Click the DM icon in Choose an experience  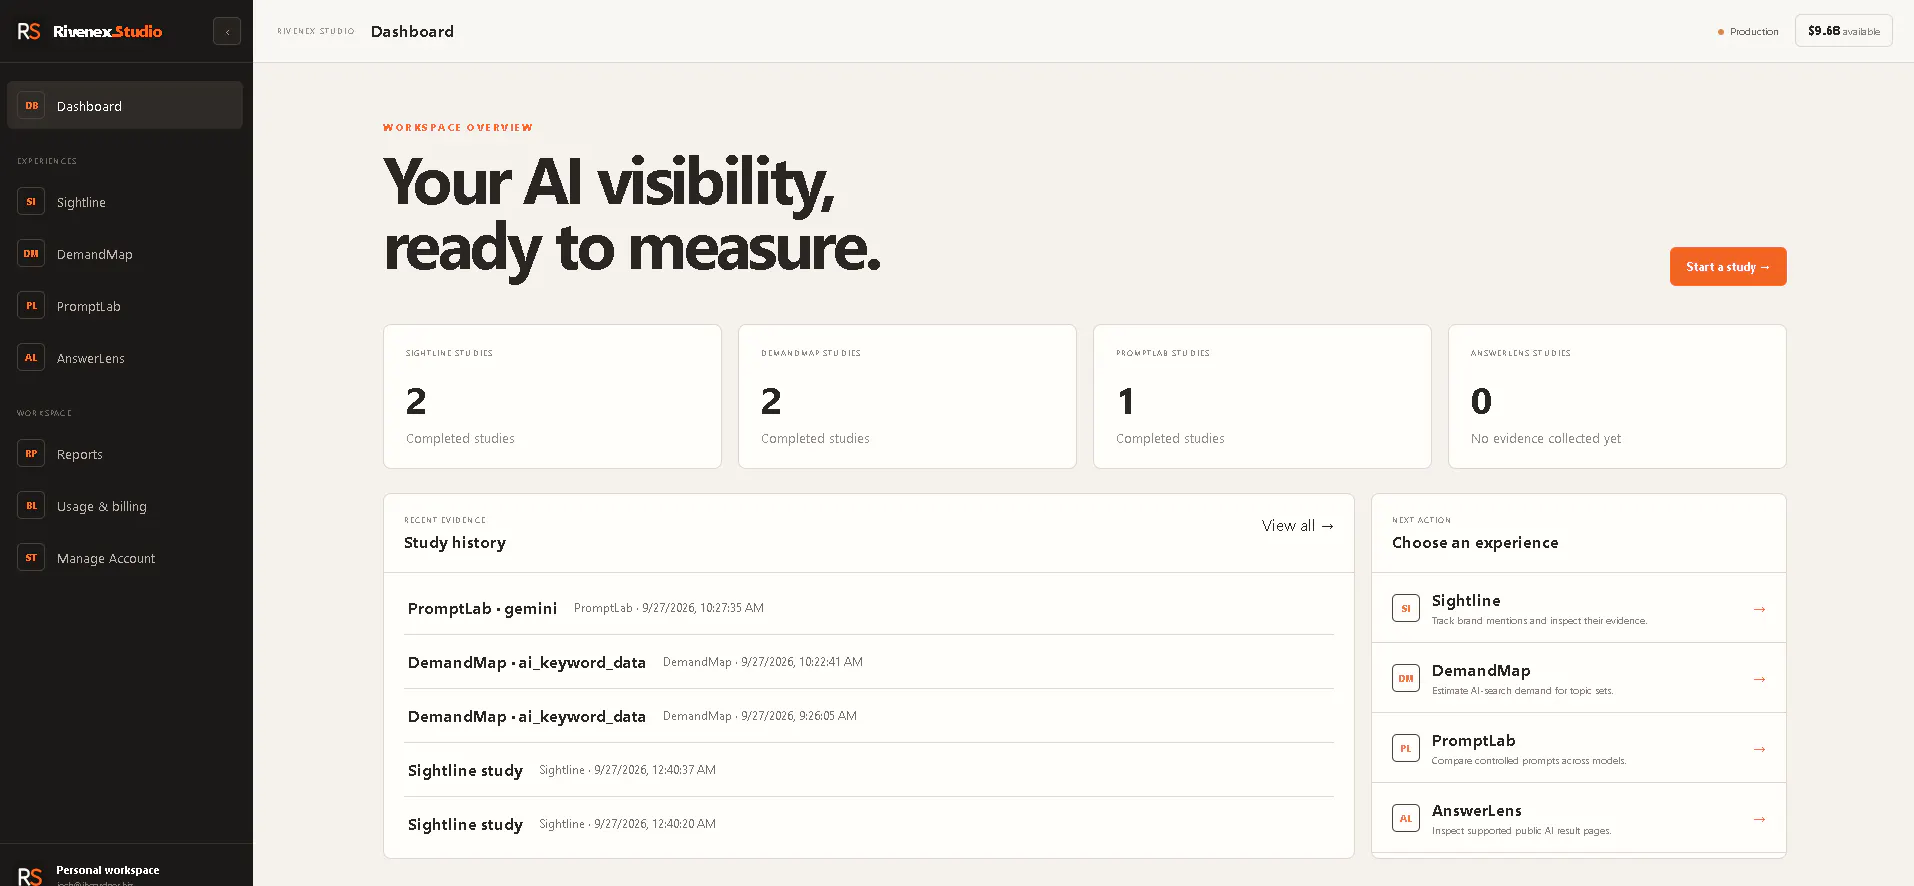(1406, 678)
